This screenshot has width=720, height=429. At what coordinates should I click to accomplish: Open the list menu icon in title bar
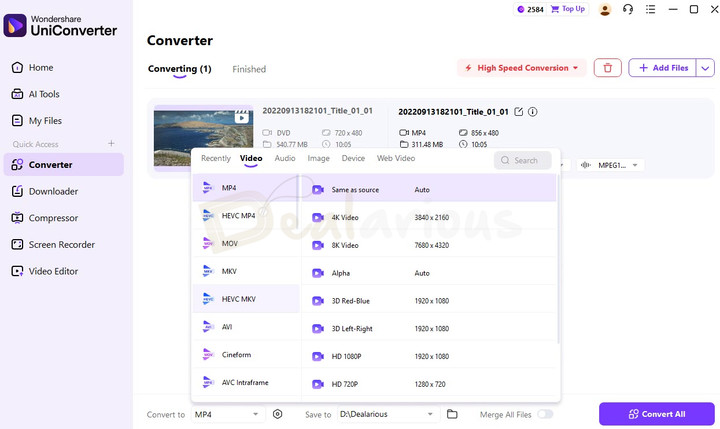point(650,9)
